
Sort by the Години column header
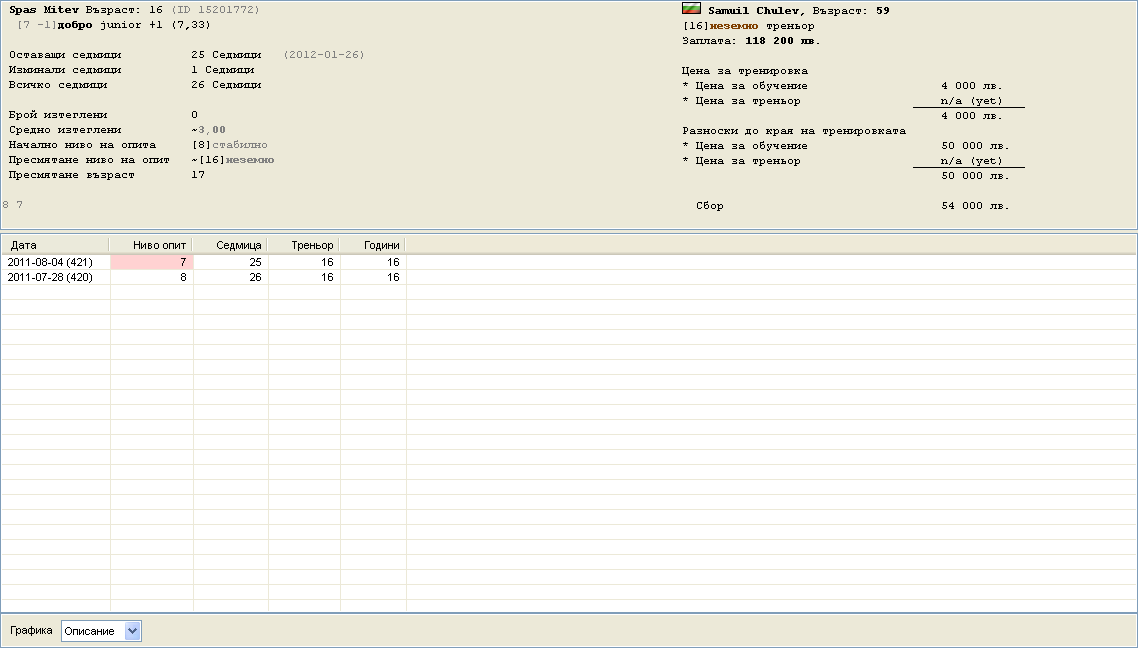pyautogui.click(x=373, y=245)
